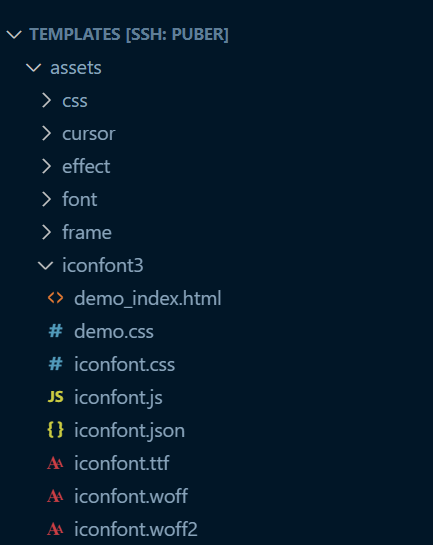Click the JS icon beside iconfont.js
Viewport: 433px width, 545px height.
point(56,397)
